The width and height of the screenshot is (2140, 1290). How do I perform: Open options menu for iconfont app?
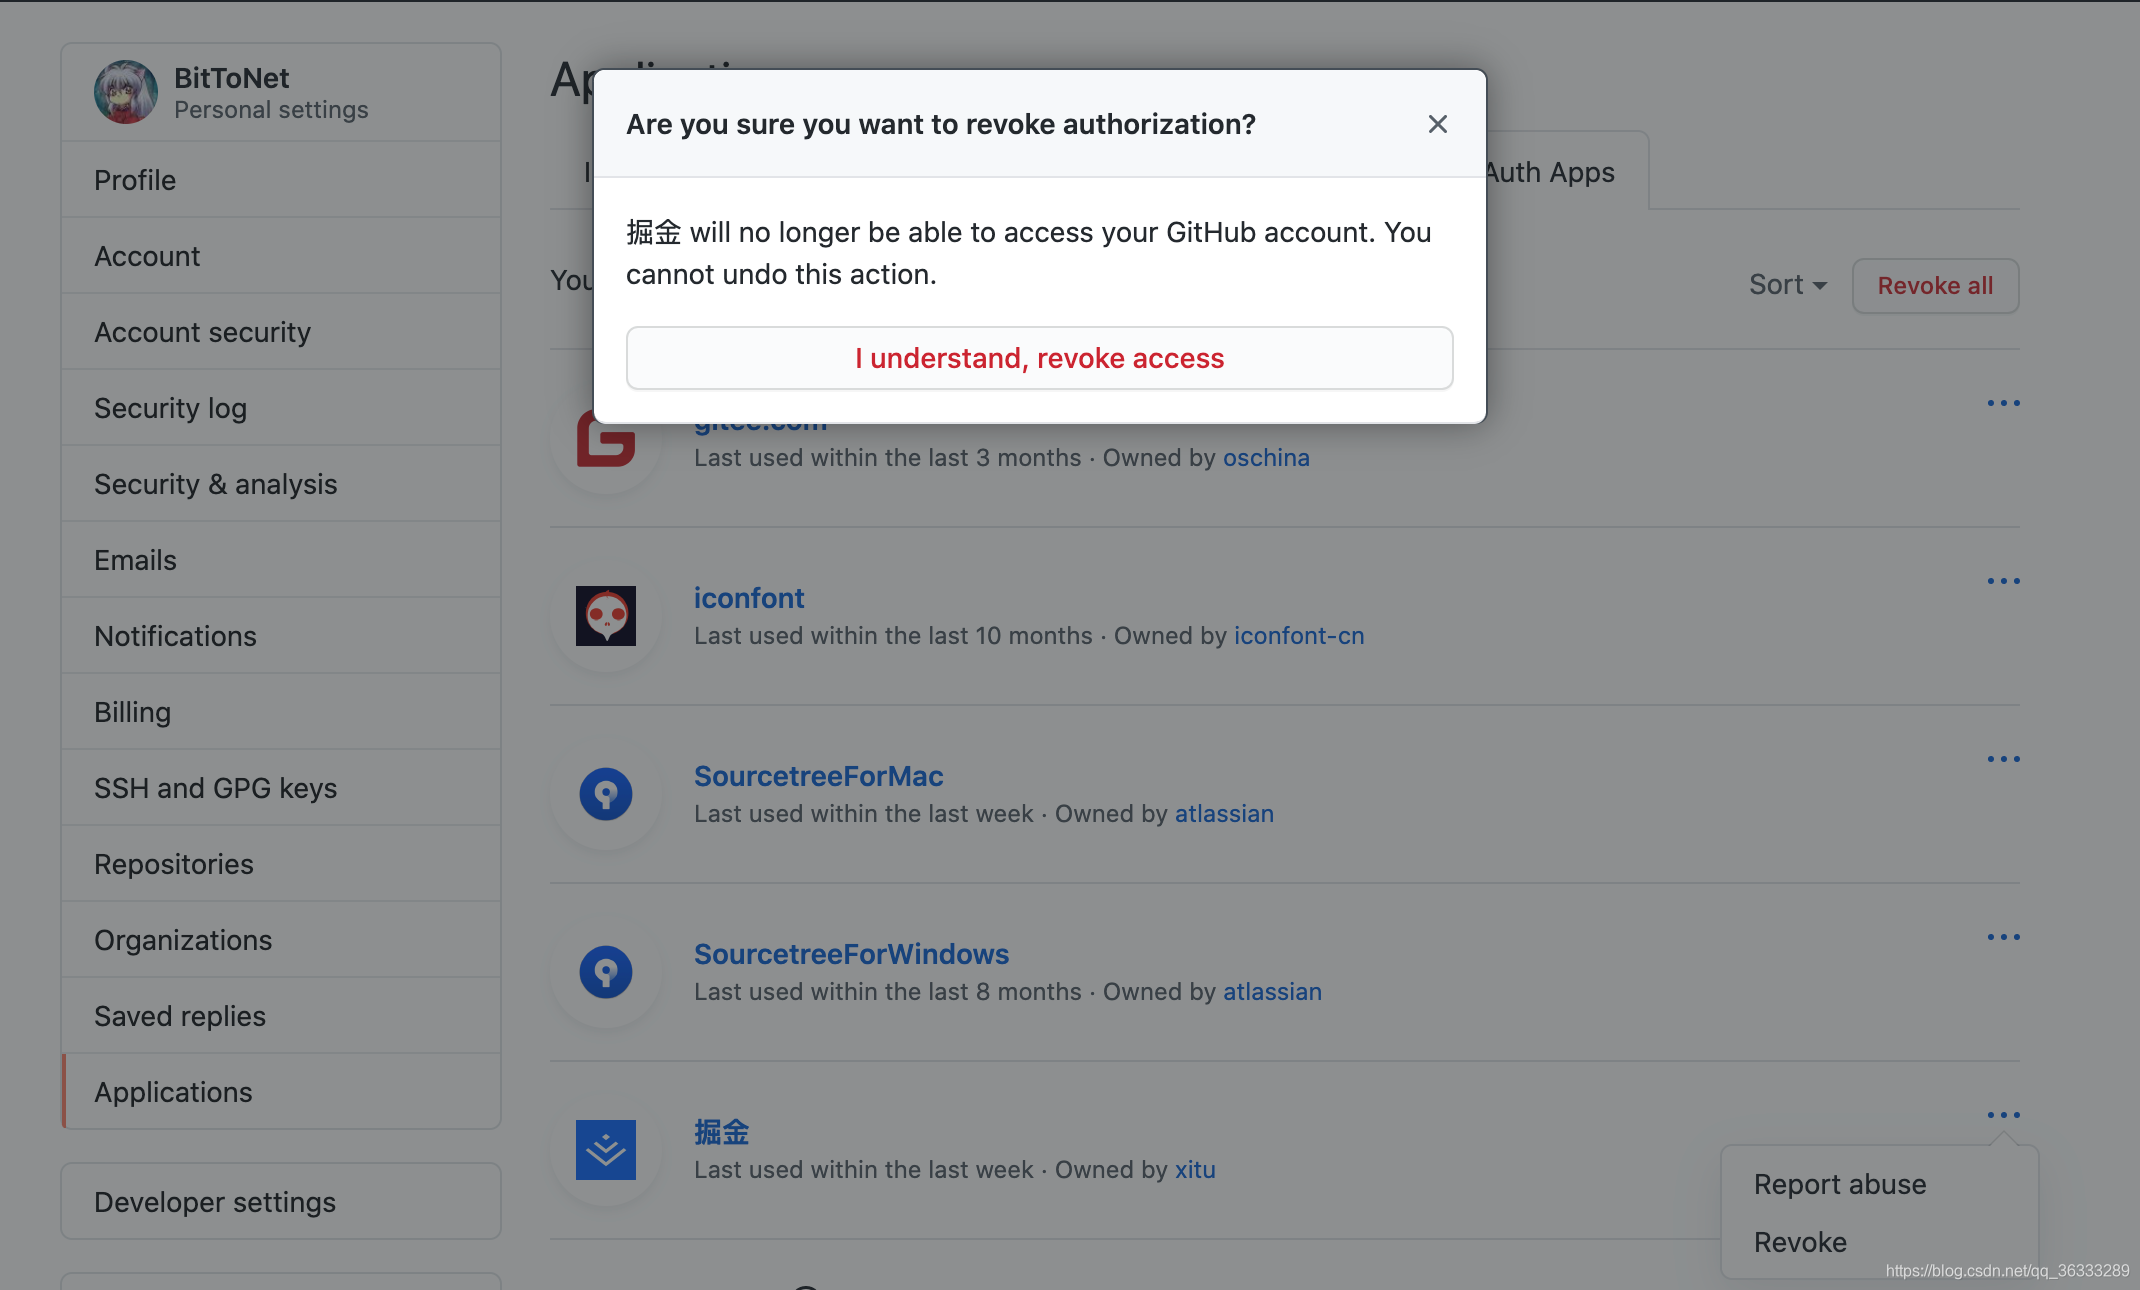[x=2003, y=581]
